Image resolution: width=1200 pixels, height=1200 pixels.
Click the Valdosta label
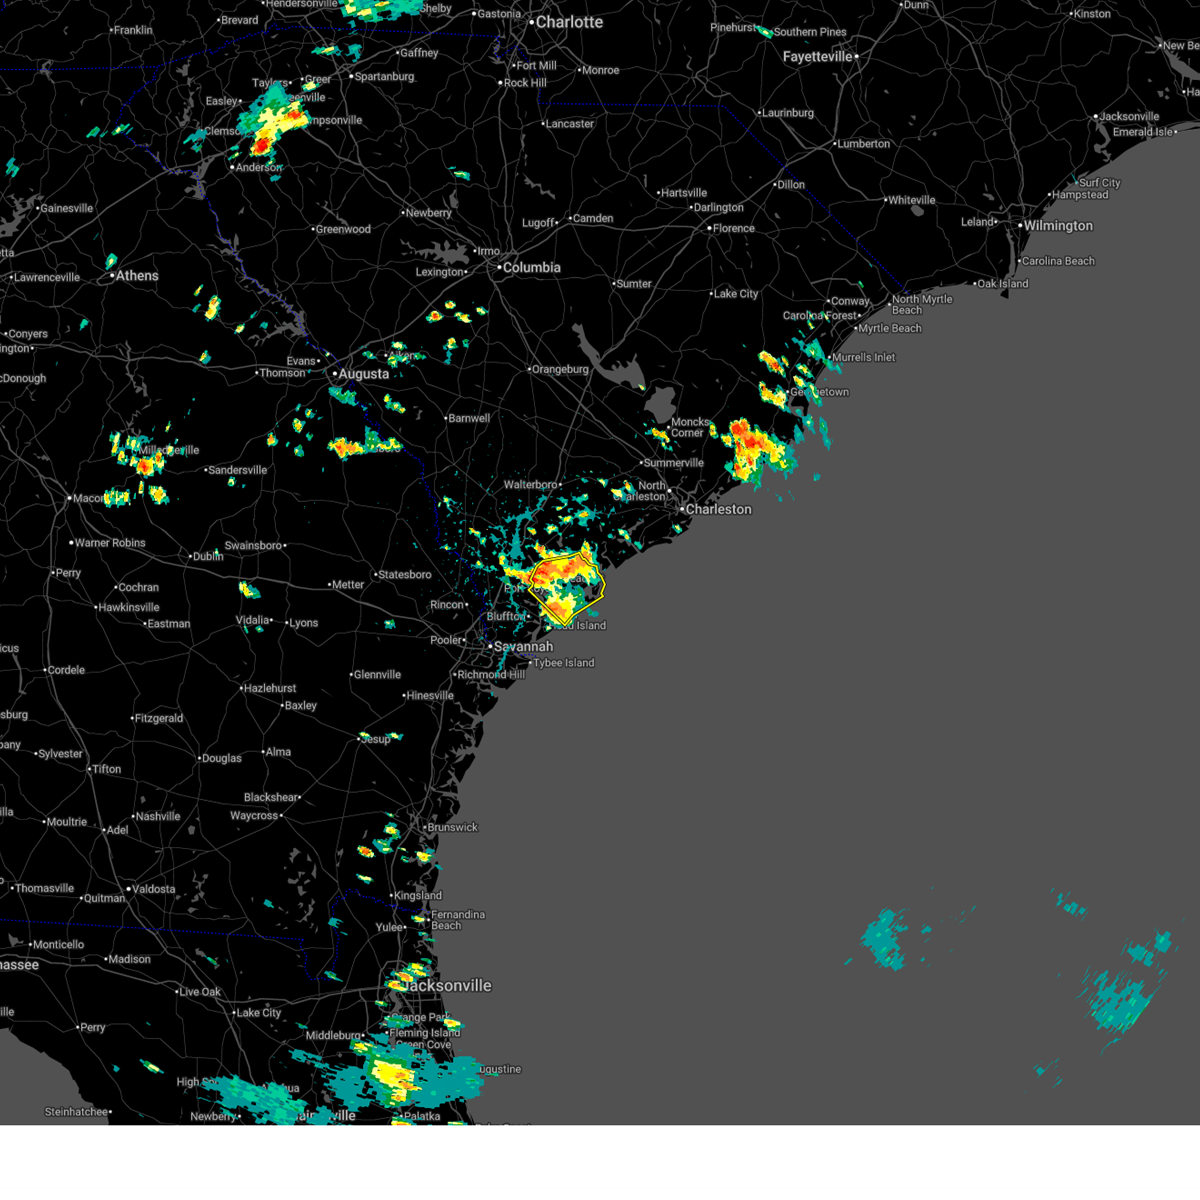pyautogui.click(x=153, y=889)
